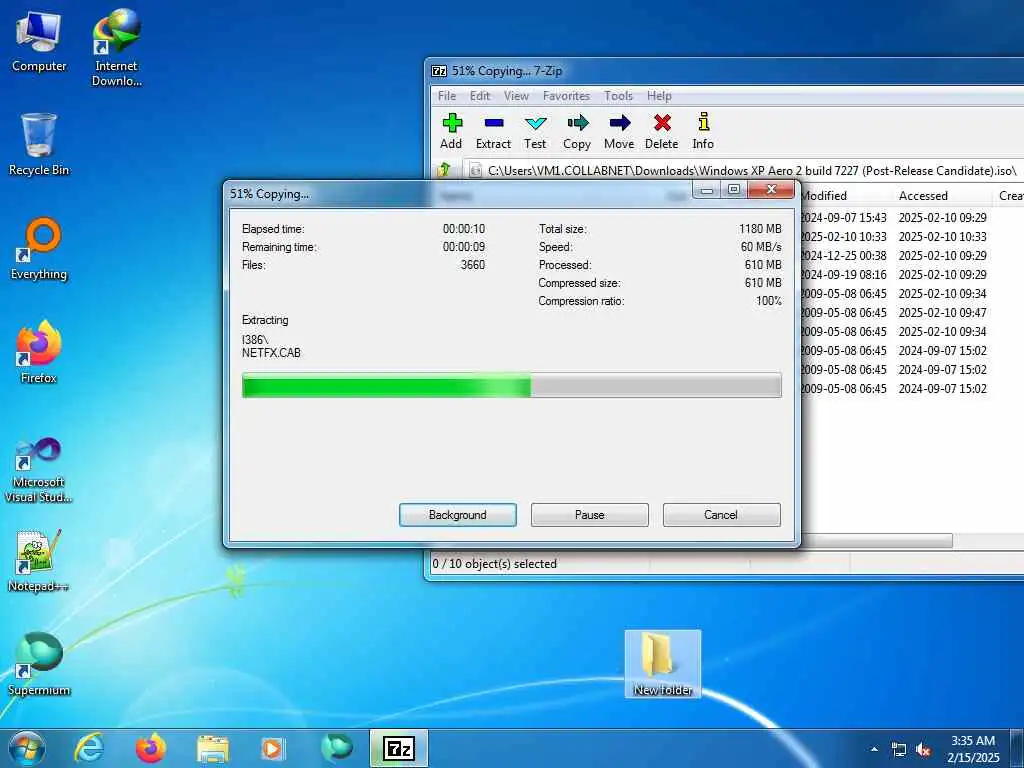Click accessed date 2025-02-10 09:47
The width and height of the screenshot is (1024, 768).
coord(942,312)
